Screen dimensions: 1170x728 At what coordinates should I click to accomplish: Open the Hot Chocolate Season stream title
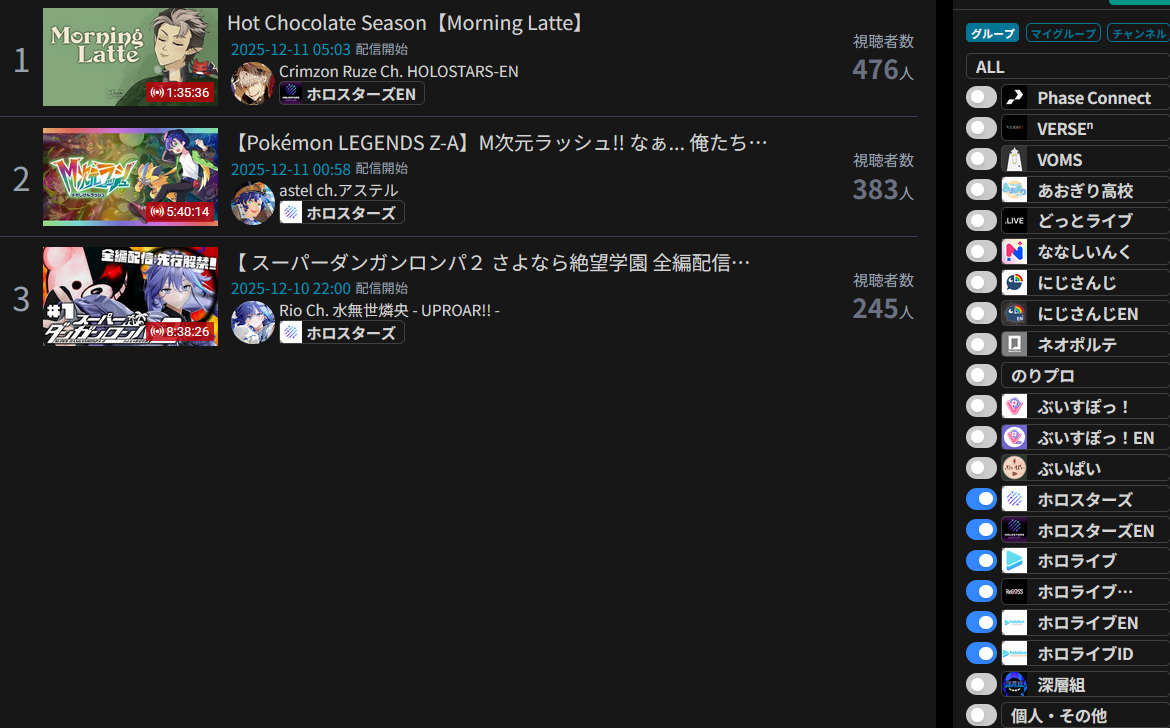(407, 23)
